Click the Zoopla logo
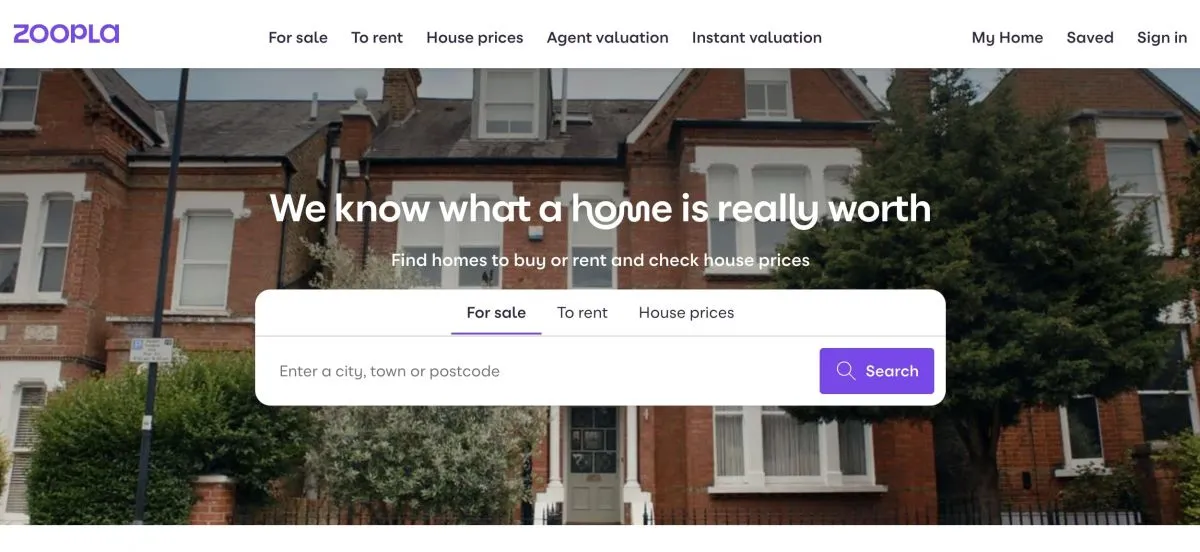 (66, 34)
